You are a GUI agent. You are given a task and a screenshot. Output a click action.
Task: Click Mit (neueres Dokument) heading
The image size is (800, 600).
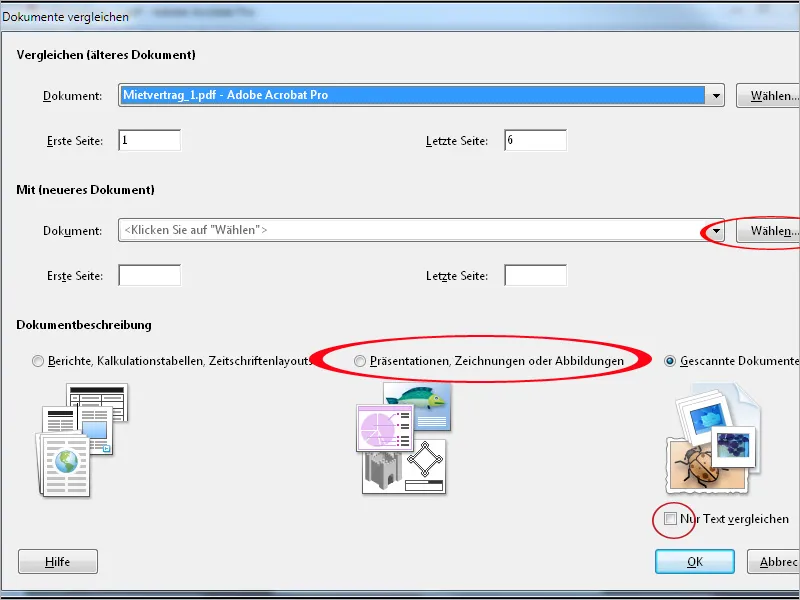coord(85,190)
